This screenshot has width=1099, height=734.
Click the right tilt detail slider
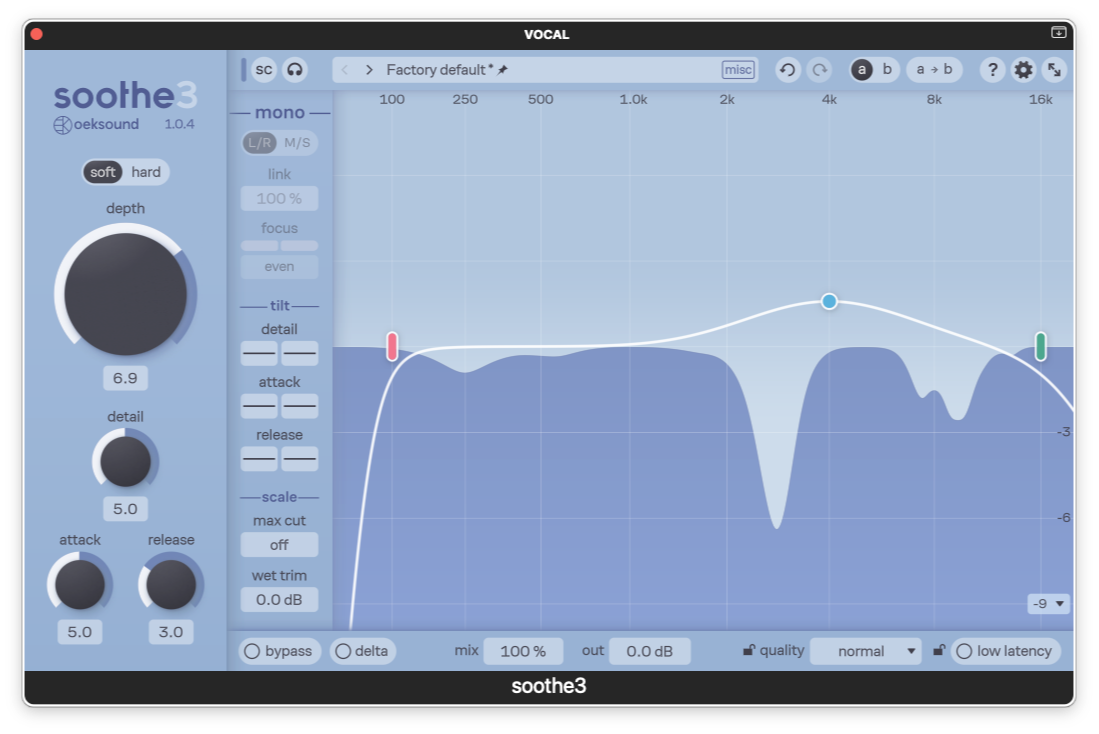pyautogui.click(x=300, y=353)
